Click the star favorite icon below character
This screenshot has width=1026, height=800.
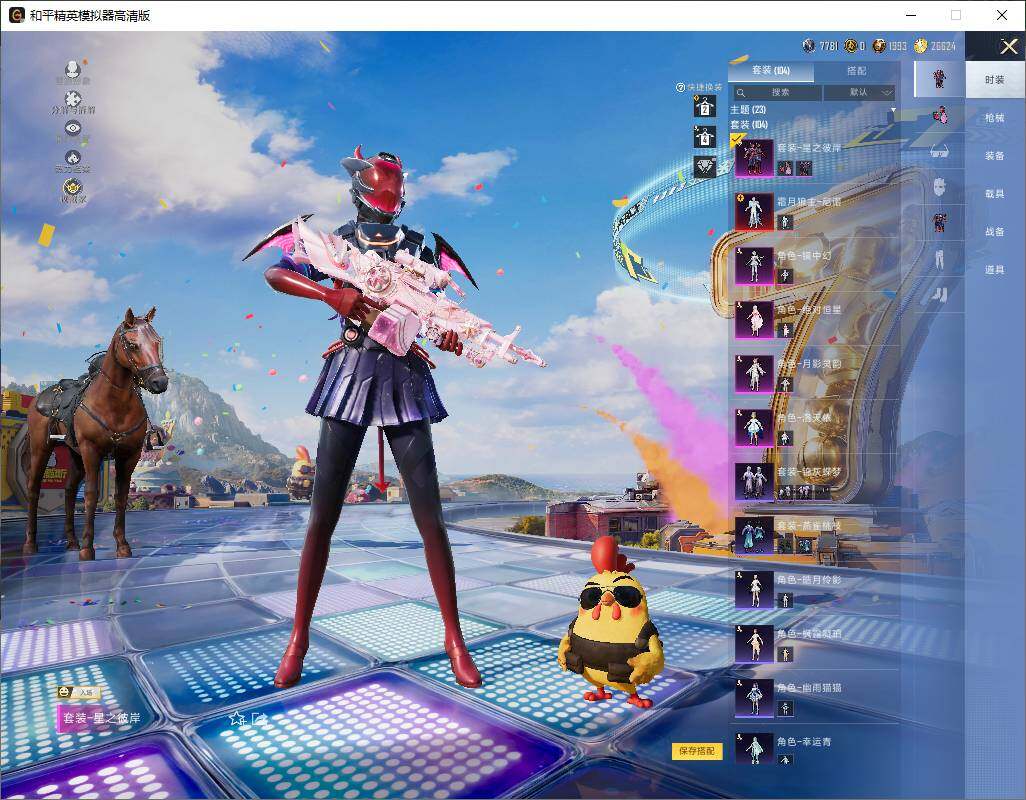pos(236,719)
